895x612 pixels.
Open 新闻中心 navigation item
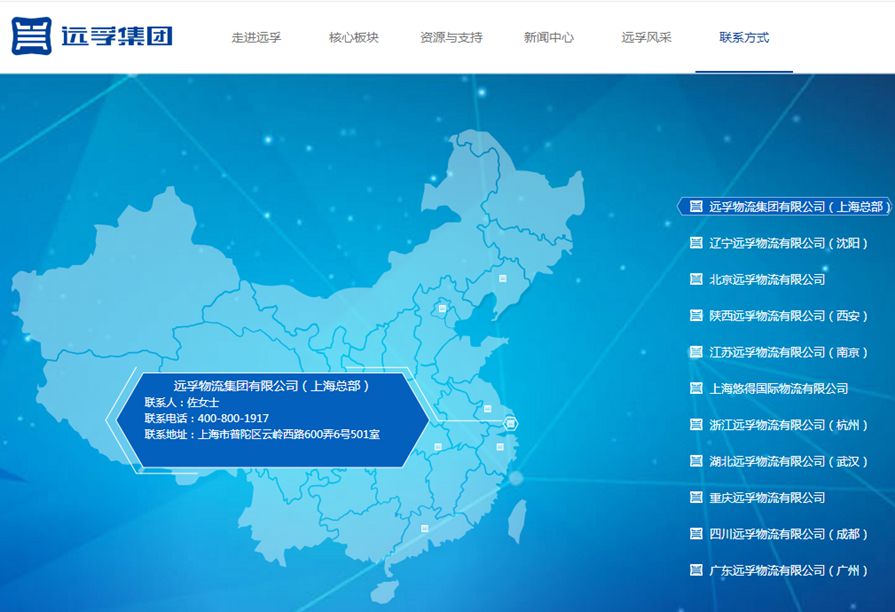coord(549,38)
